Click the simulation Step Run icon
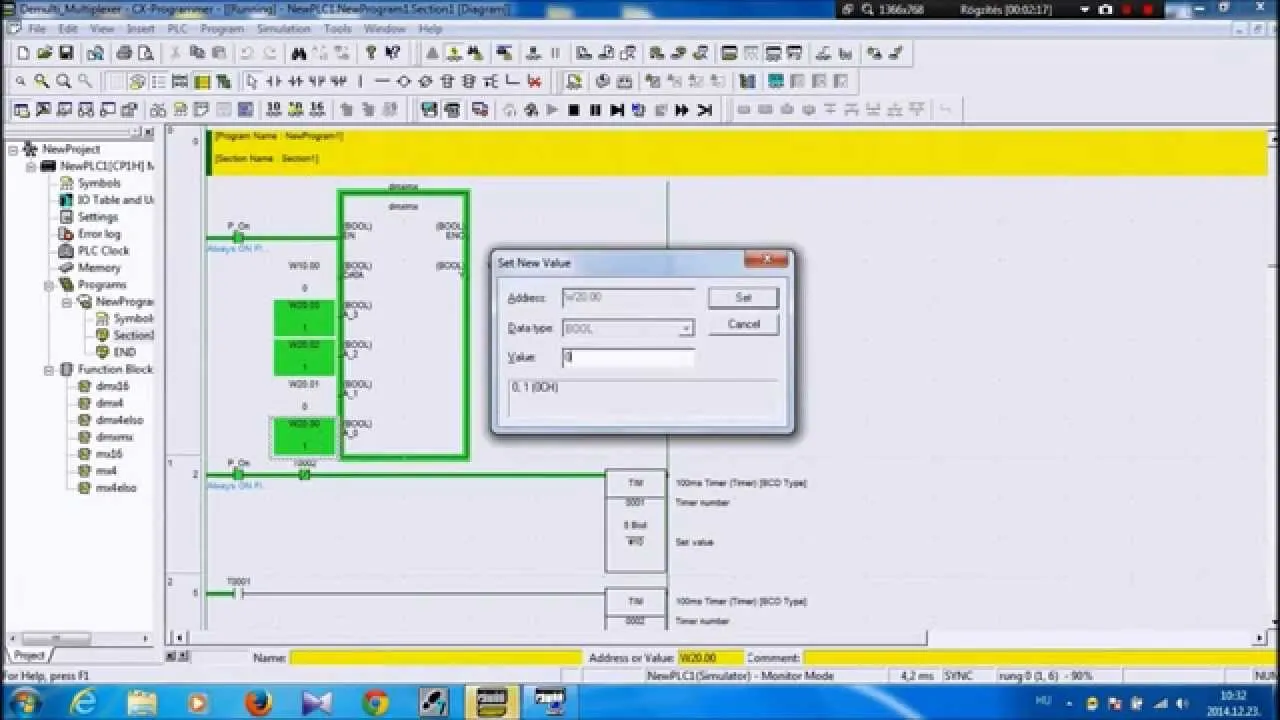Screen dimensions: 1280x720 [x=617, y=110]
